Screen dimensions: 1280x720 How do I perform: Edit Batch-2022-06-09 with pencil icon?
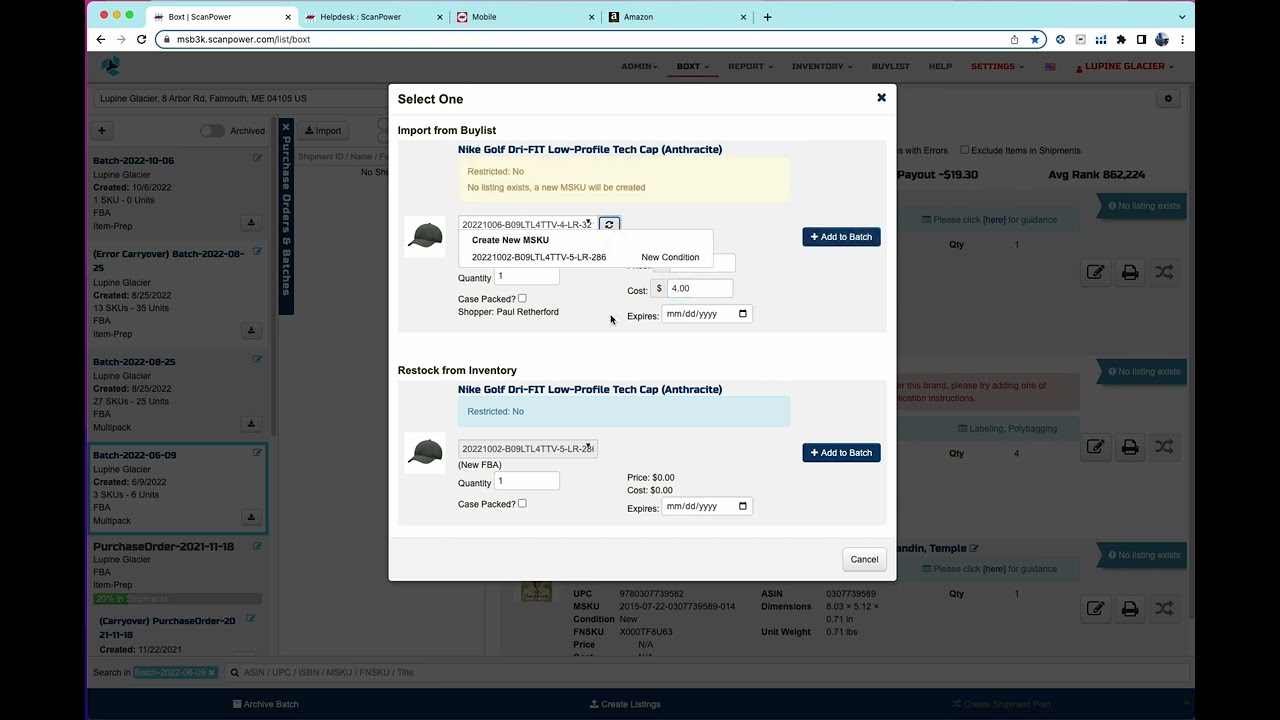point(257,453)
